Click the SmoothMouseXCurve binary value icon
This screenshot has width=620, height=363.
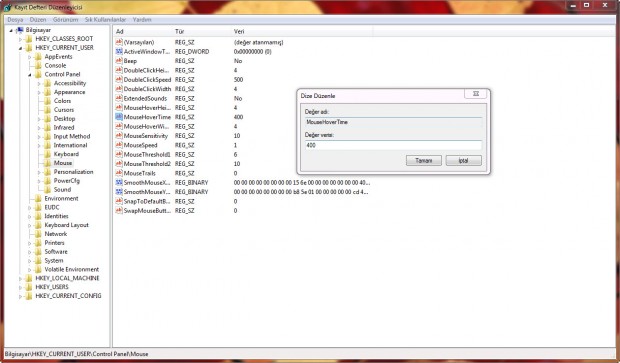(x=119, y=182)
